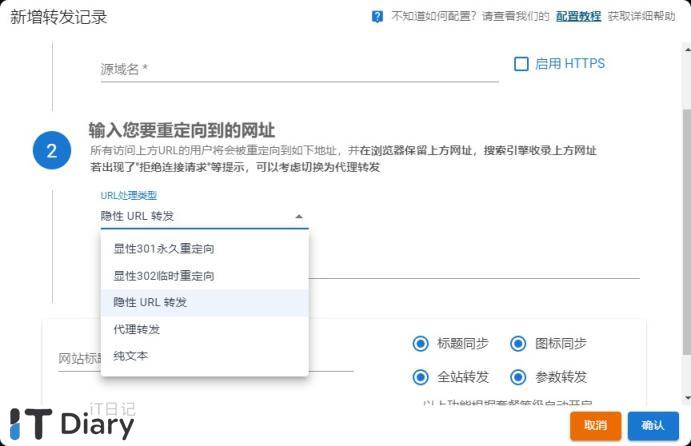Choose 隐性 URL 转发 from the list
This screenshot has width=691, height=446.
(x=204, y=303)
